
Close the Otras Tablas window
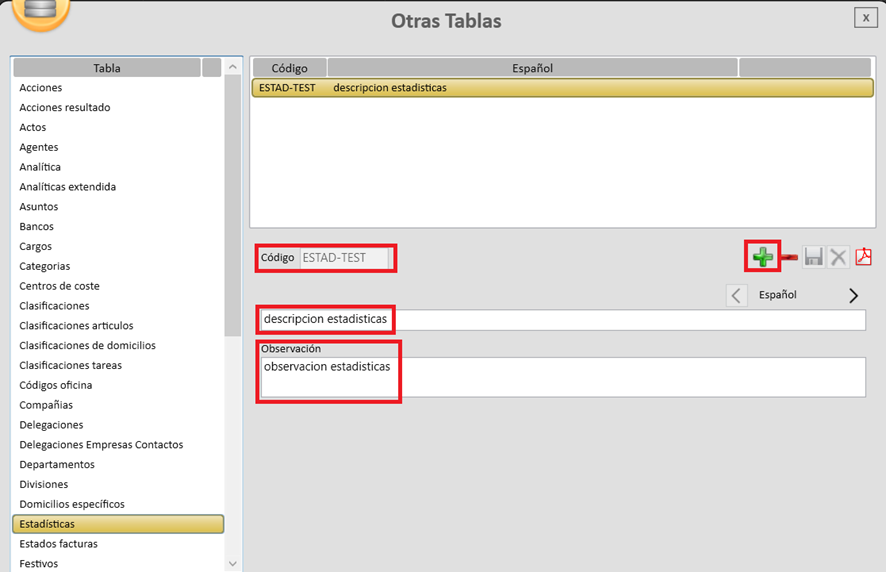tap(865, 18)
